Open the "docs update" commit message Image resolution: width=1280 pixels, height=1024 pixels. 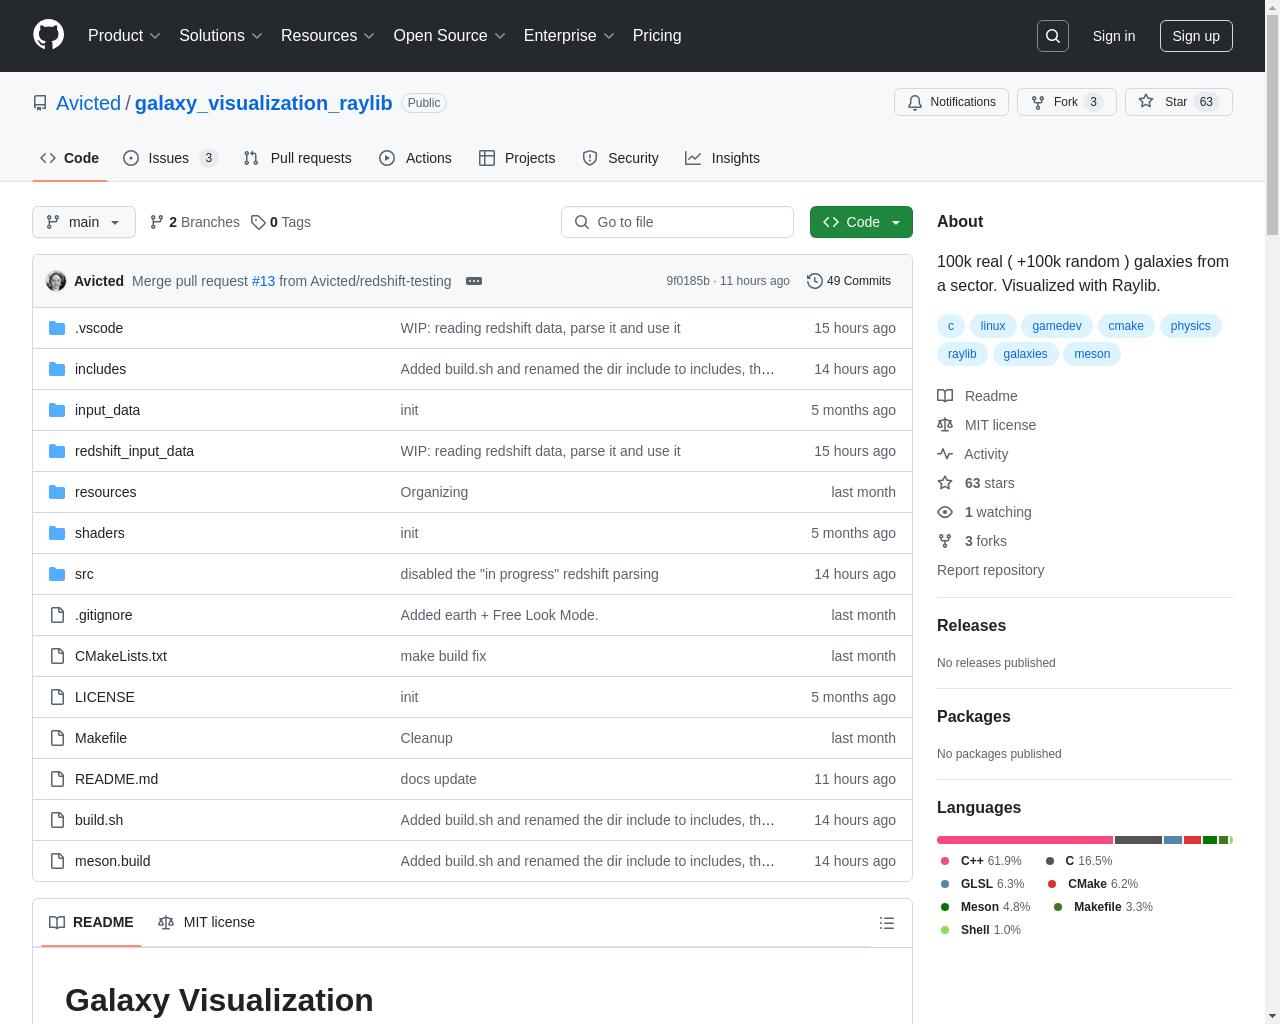pyautogui.click(x=438, y=779)
